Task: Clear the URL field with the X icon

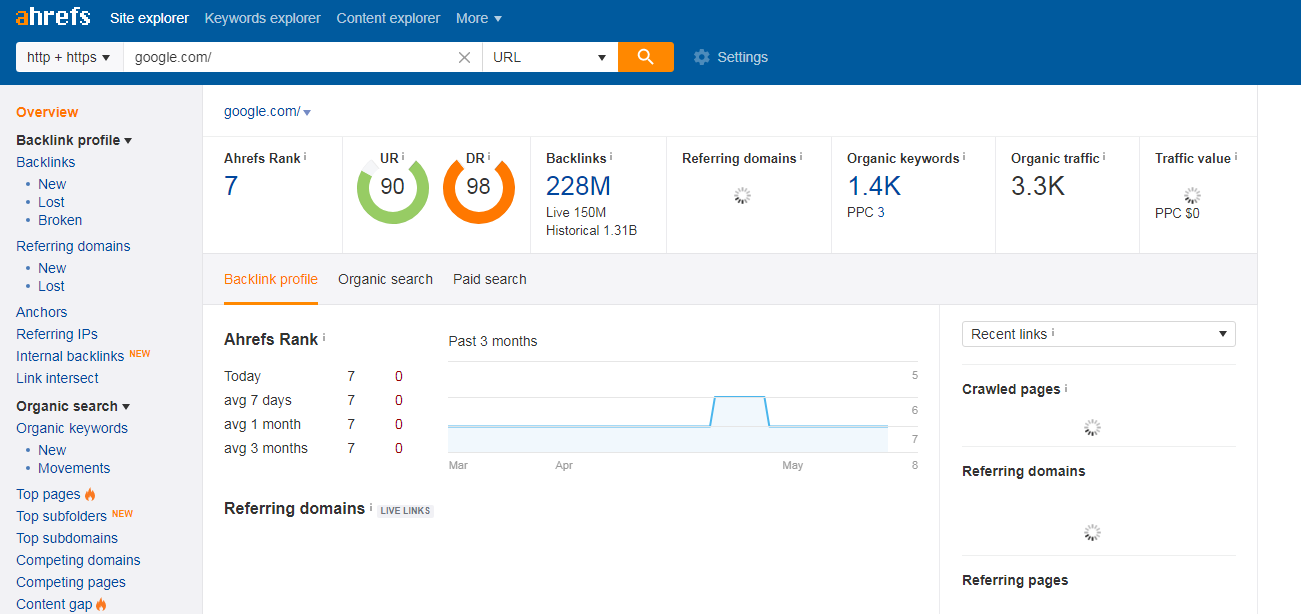Action: 464,57
